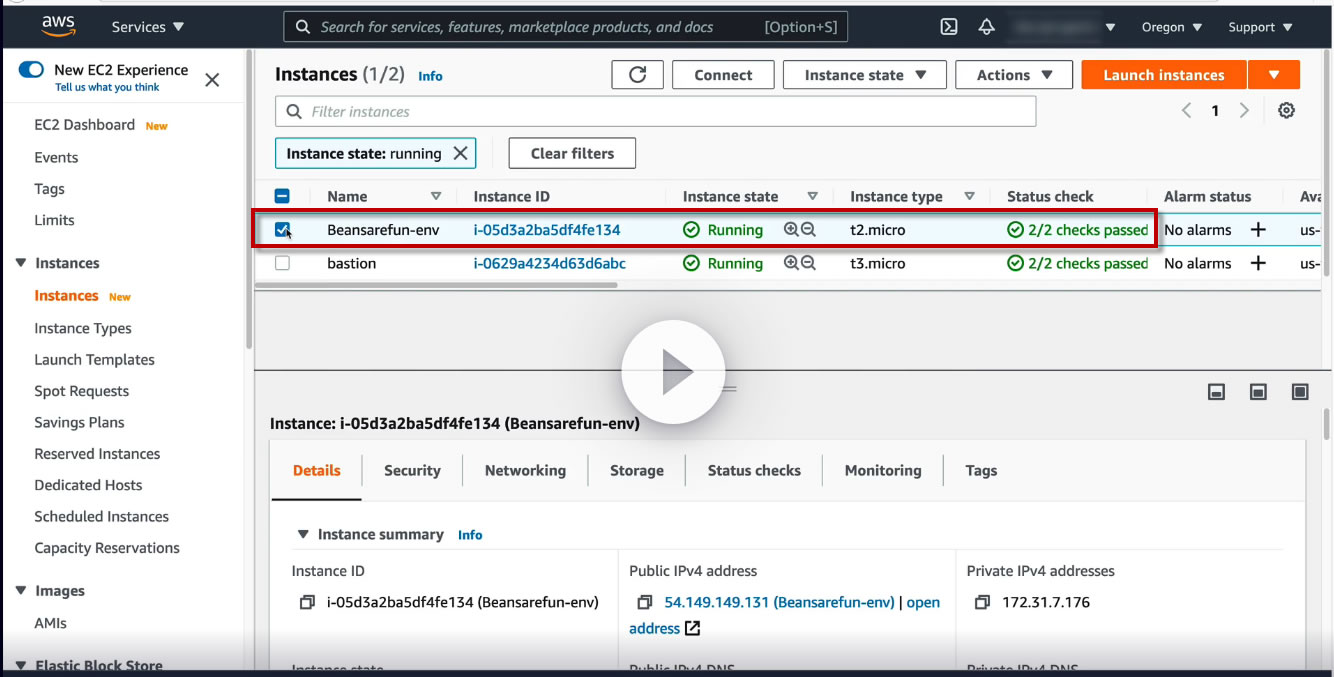Collapse the Instances sidebar section

[21, 263]
